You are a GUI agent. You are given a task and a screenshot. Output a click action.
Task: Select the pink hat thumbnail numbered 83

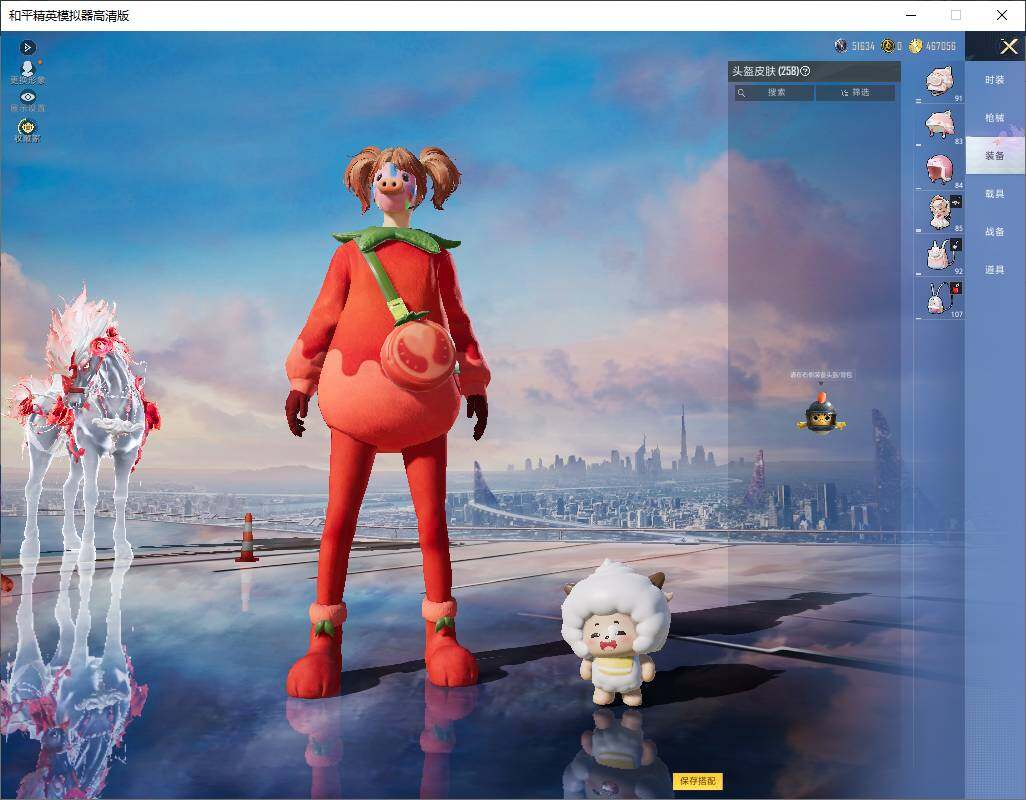pos(940,126)
